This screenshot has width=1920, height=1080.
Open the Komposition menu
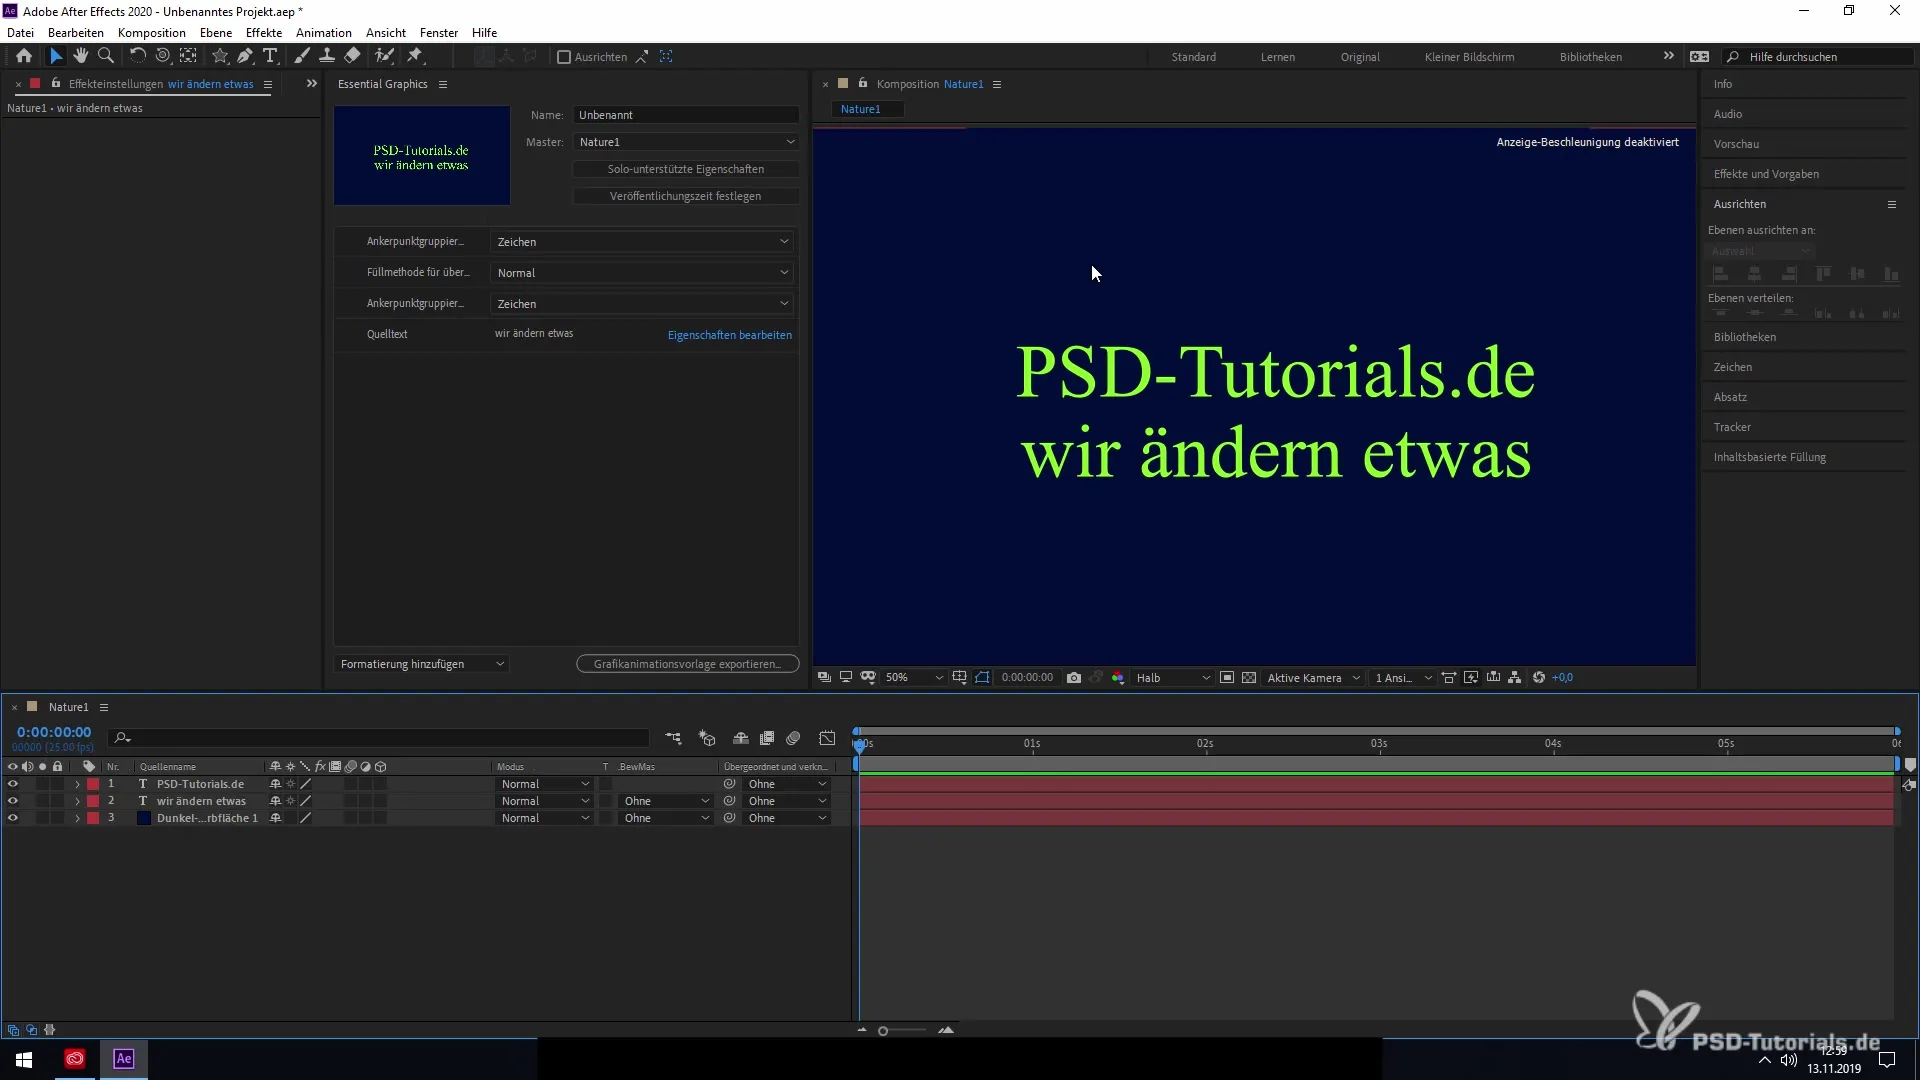pyautogui.click(x=152, y=32)
